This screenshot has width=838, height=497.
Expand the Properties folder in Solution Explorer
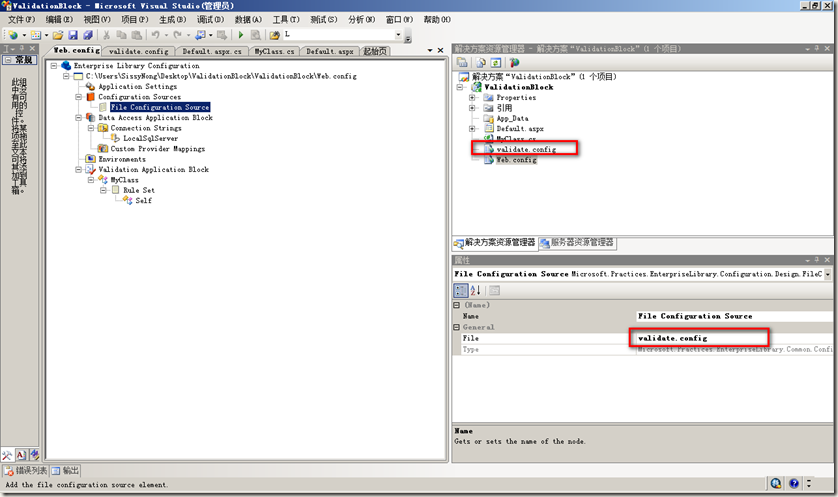[472, 98]
